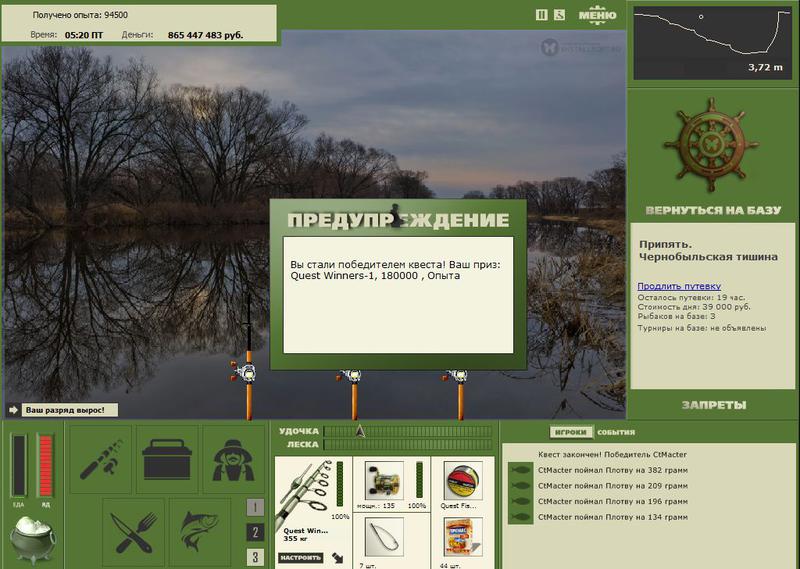Click the middle fishing rod reel on the water
This screenshot has height=569, width=800.
pyautogui.click(x=349, y=377)
